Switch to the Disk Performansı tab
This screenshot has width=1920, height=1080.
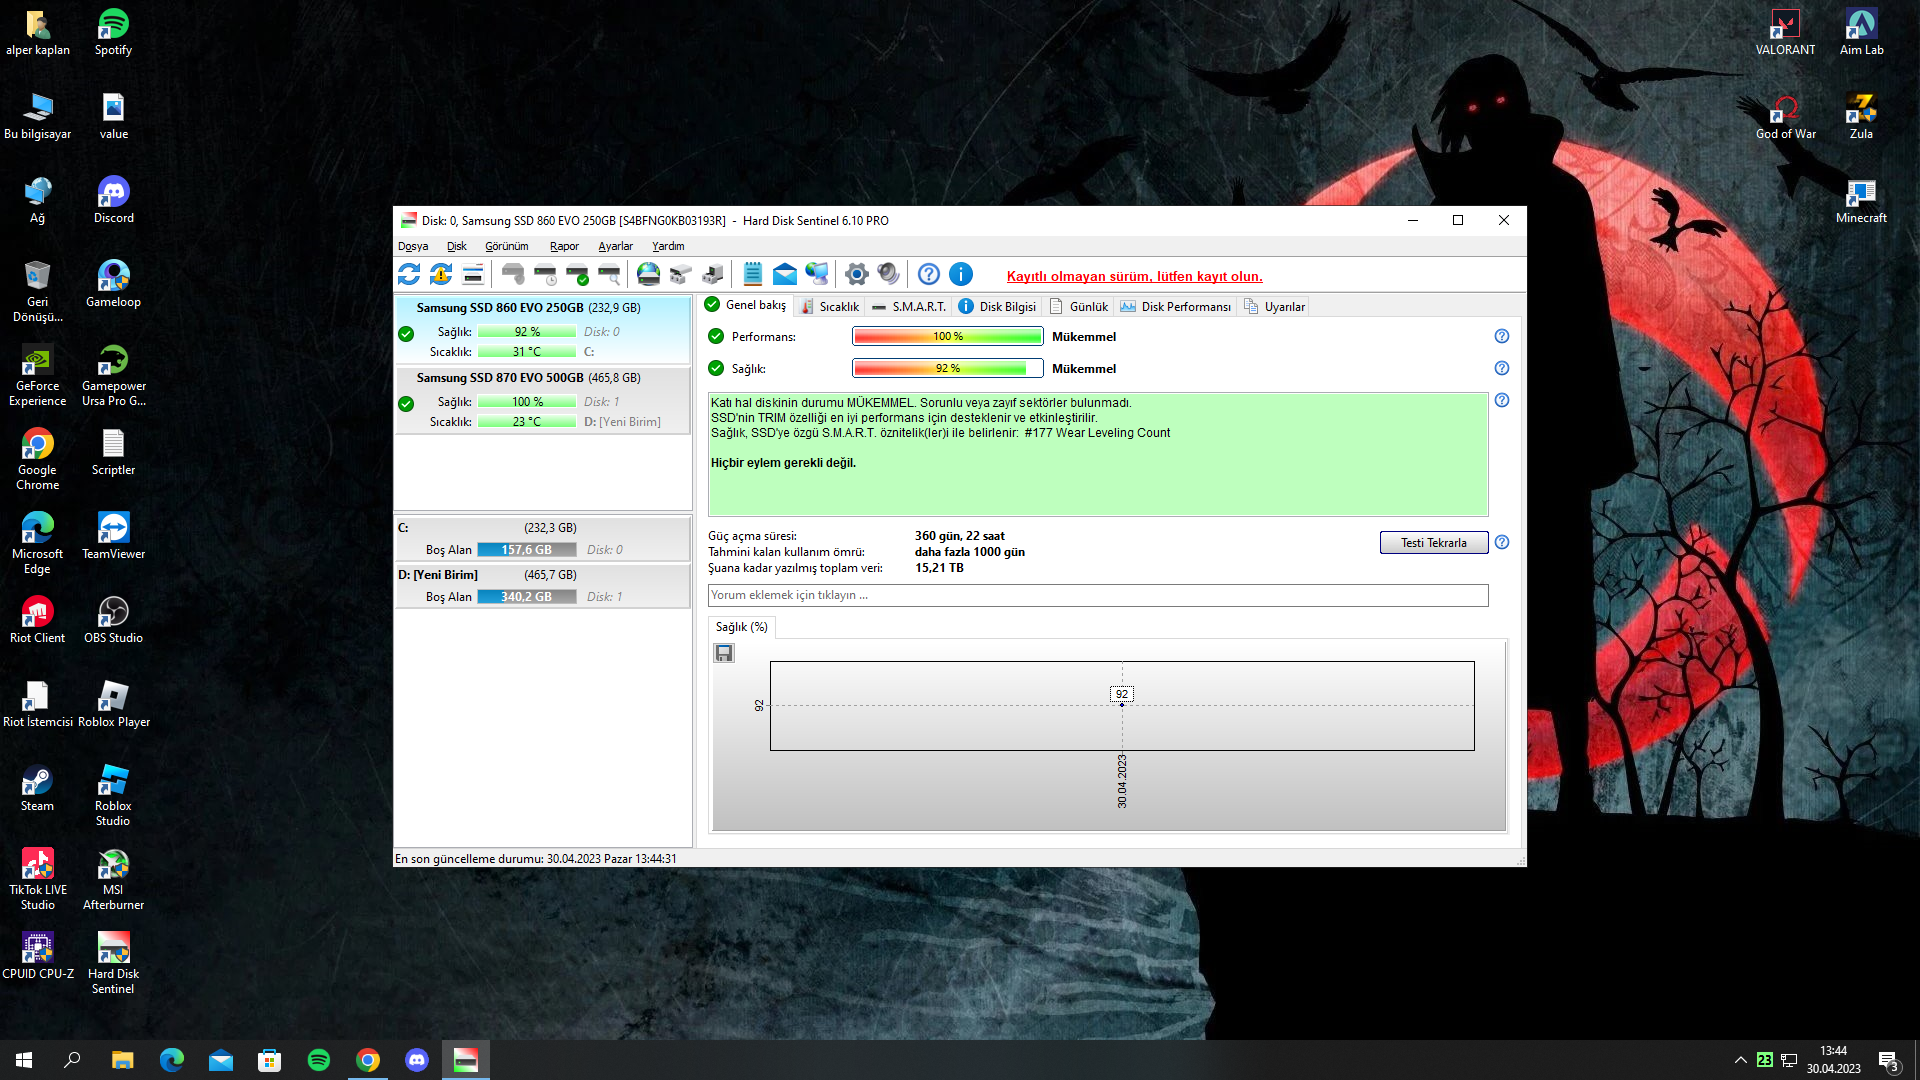tap(1176, 307)
